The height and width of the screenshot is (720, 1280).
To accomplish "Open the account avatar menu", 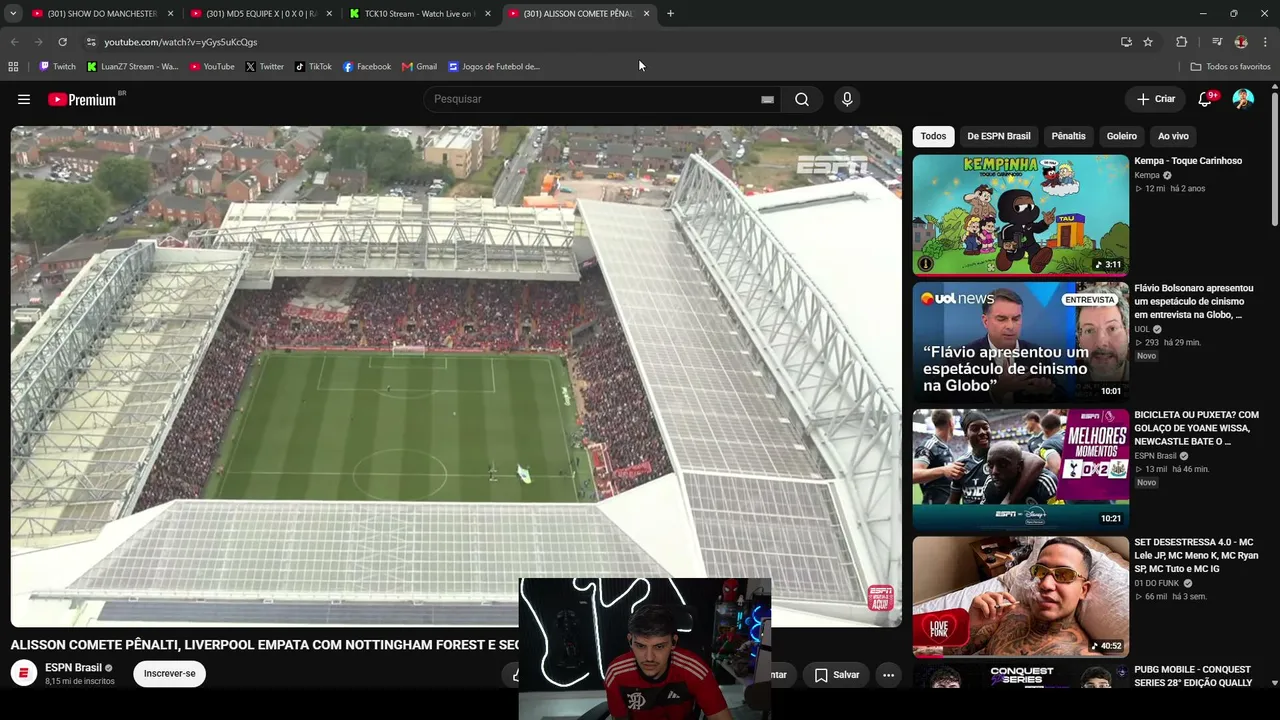I will pos(1243,99).
